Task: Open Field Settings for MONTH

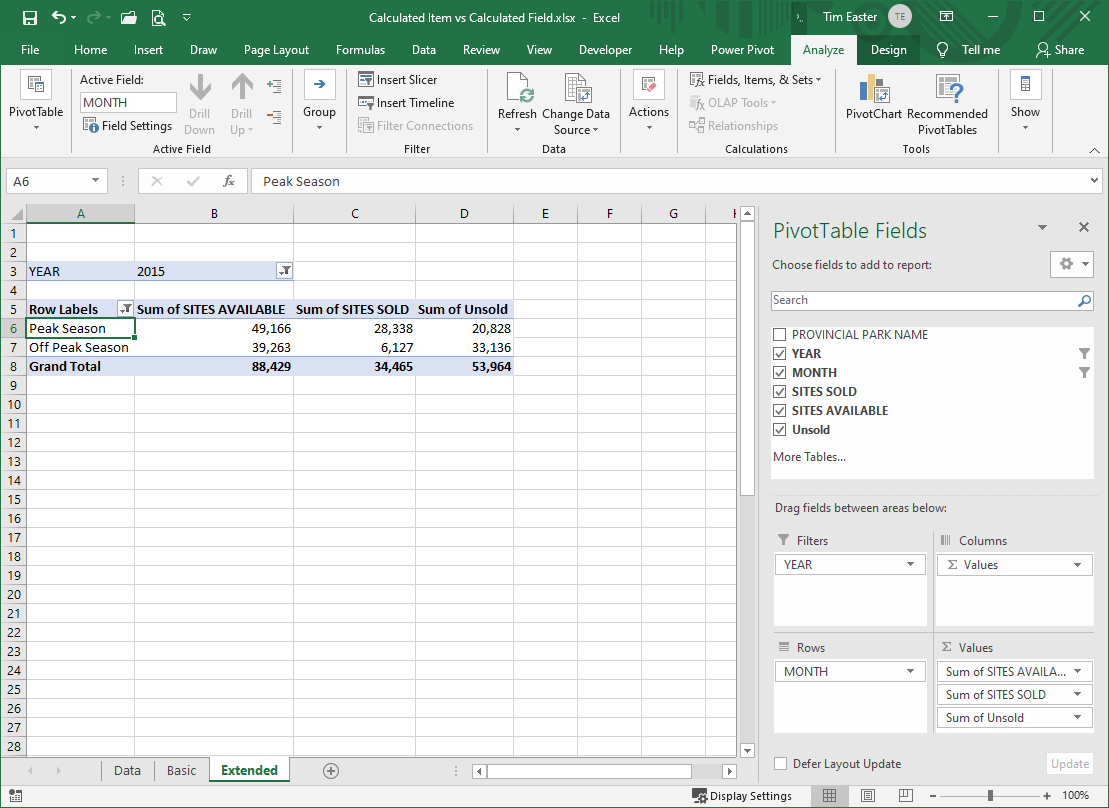Action: (x=128, y=125)
